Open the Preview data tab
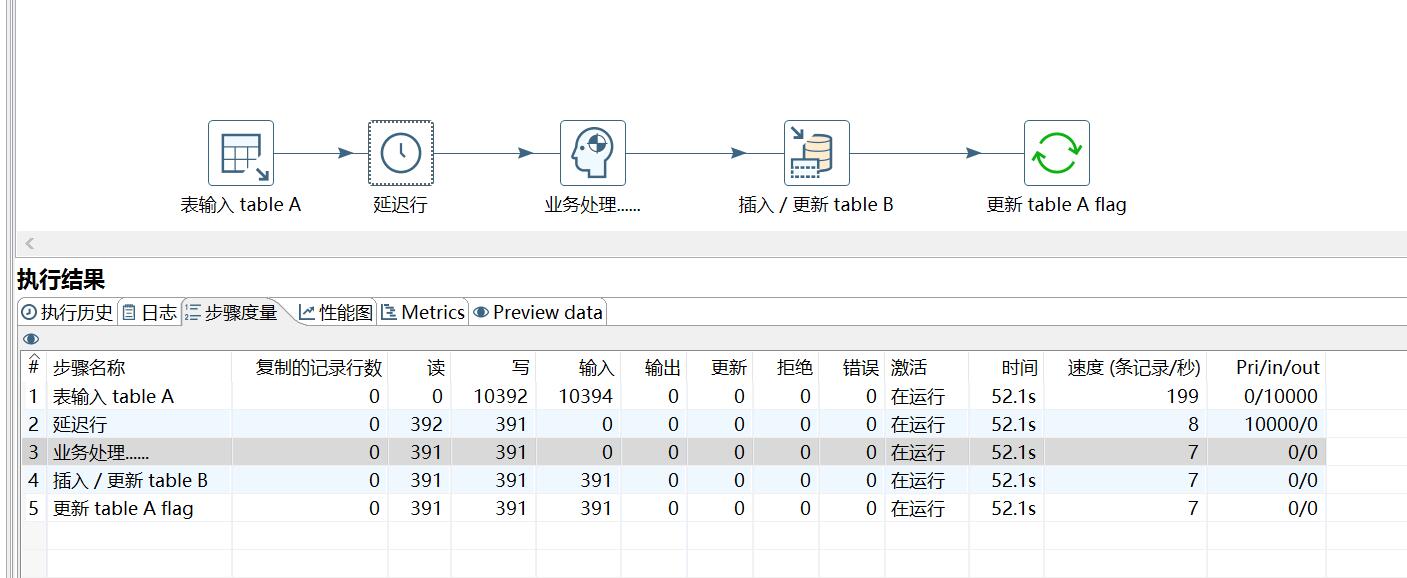1407x578 pixels. click(538, 312)
